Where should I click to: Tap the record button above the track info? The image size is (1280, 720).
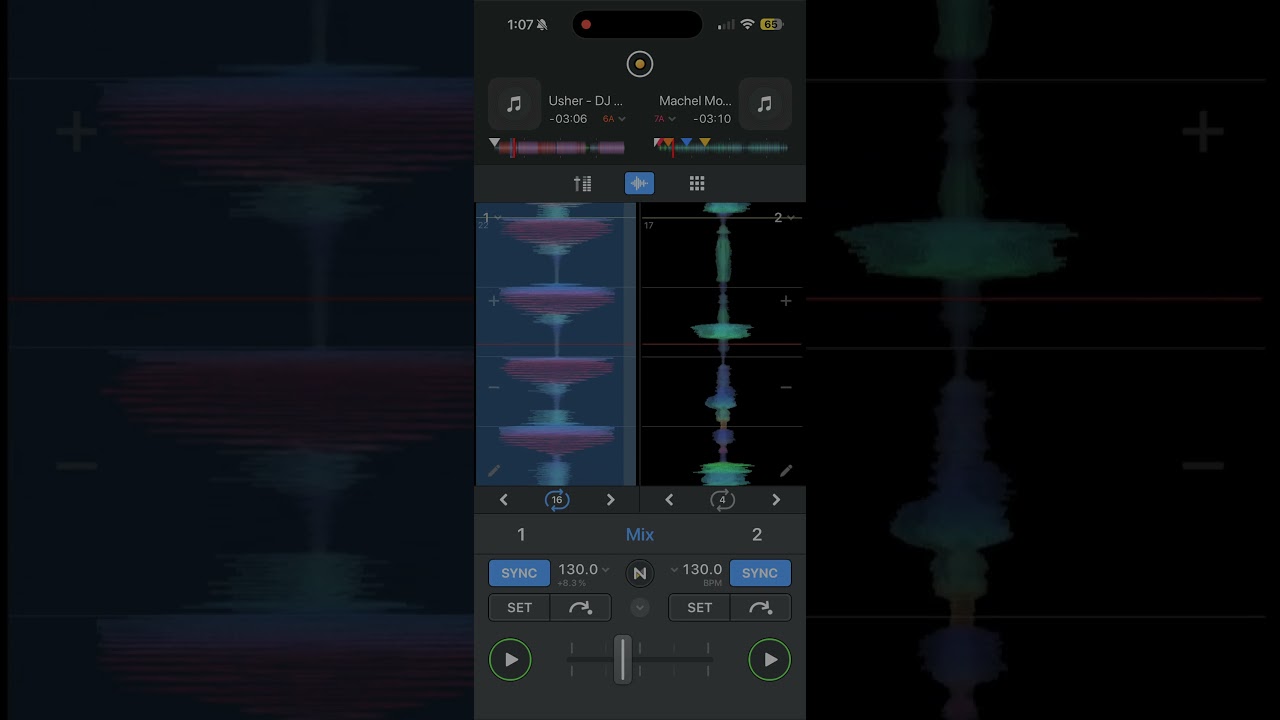tap(639, 64)
